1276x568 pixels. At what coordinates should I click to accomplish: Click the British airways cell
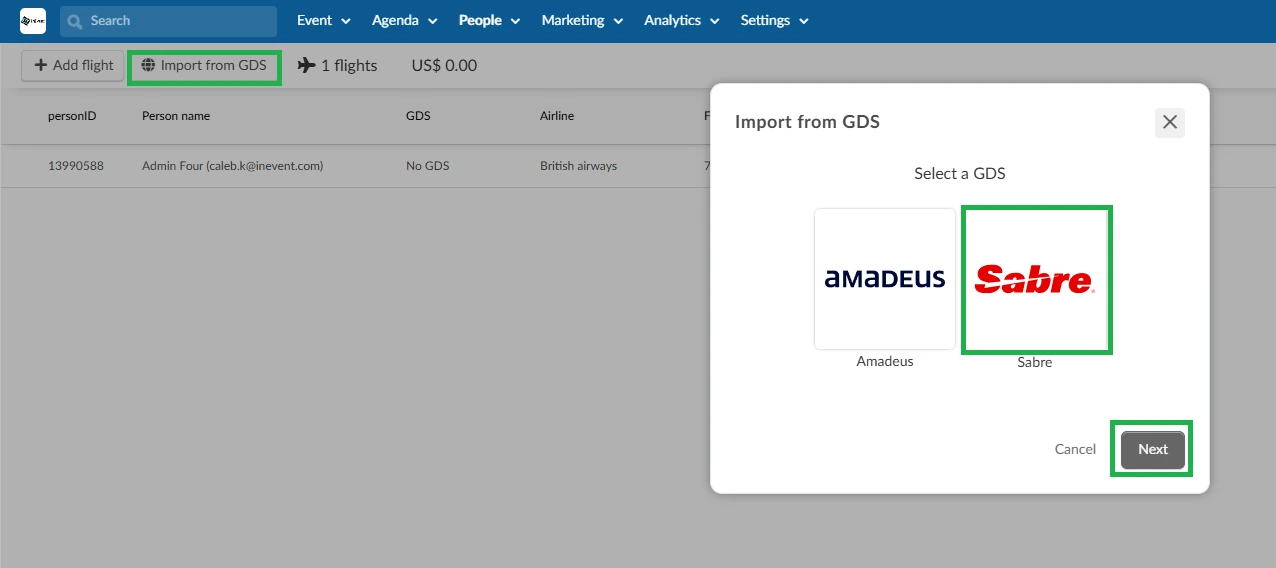click(578, 166)
